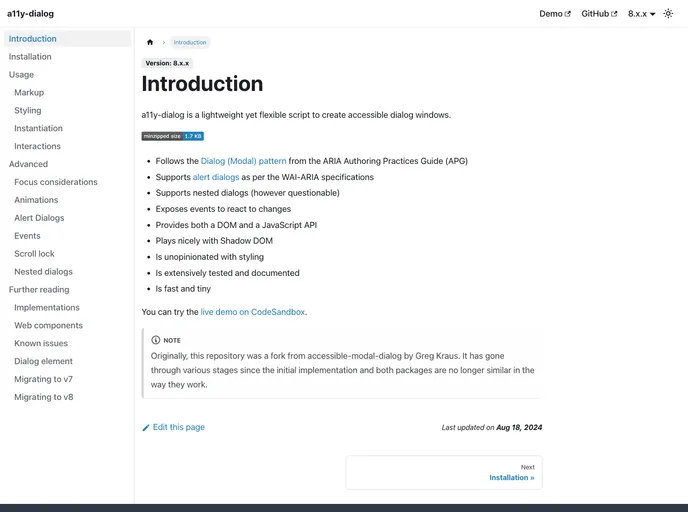Open the Demo external link

(x=554, y=14)
